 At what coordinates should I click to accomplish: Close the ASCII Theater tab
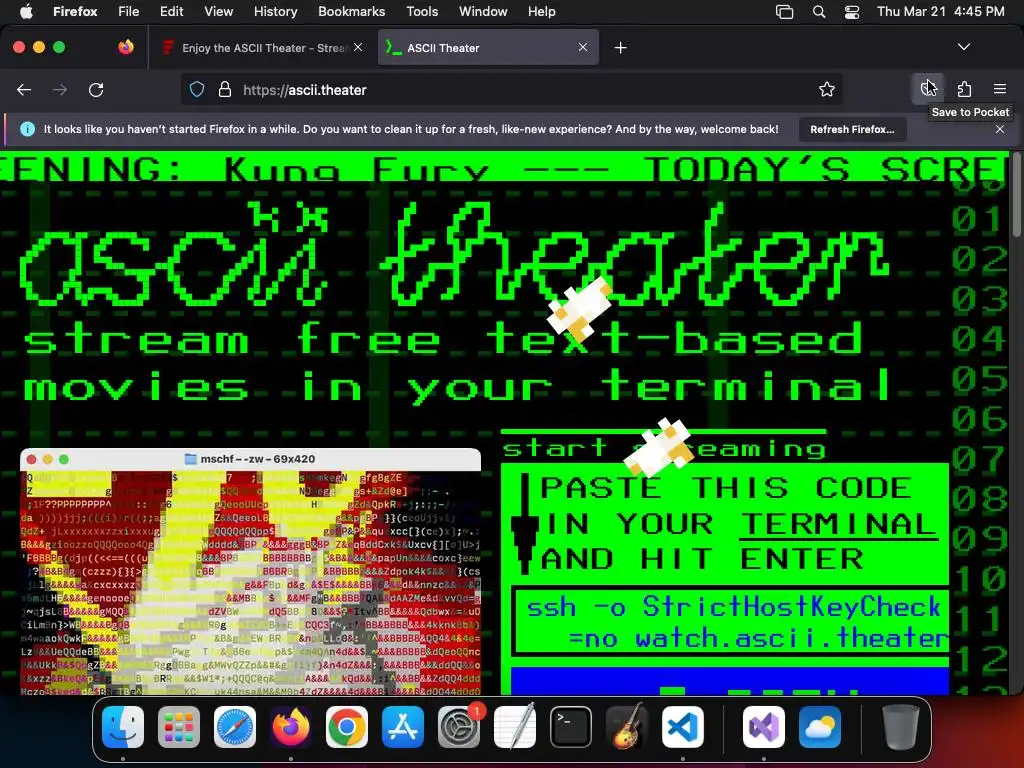click(583, 47)
